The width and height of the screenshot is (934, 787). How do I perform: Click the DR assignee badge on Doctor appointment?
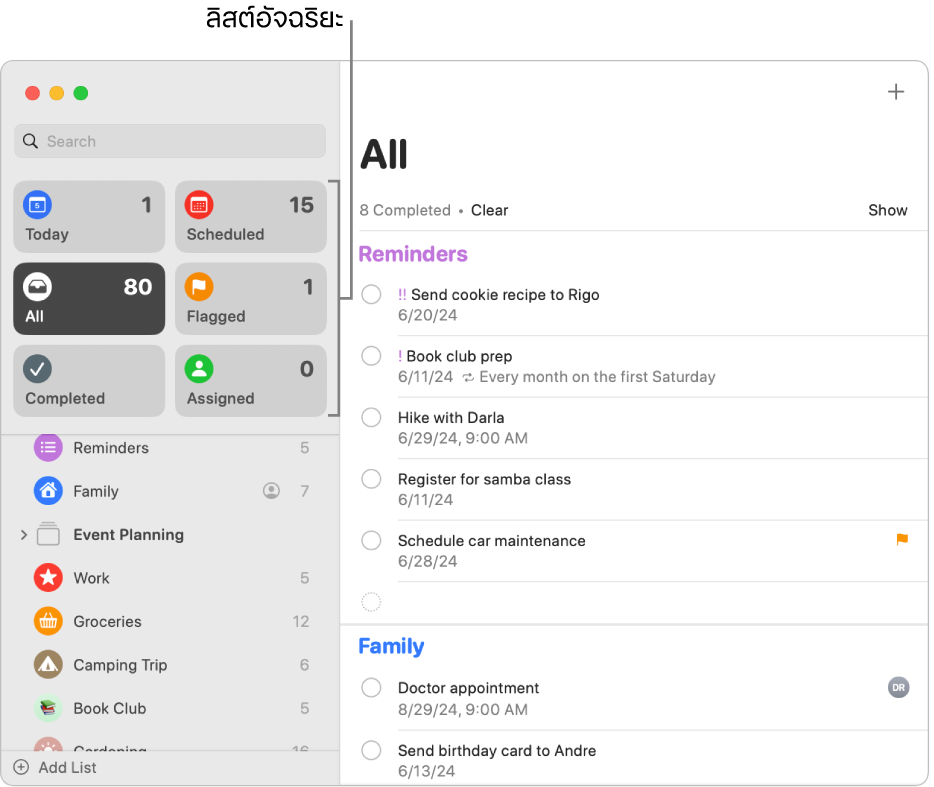tap(898, 688)
